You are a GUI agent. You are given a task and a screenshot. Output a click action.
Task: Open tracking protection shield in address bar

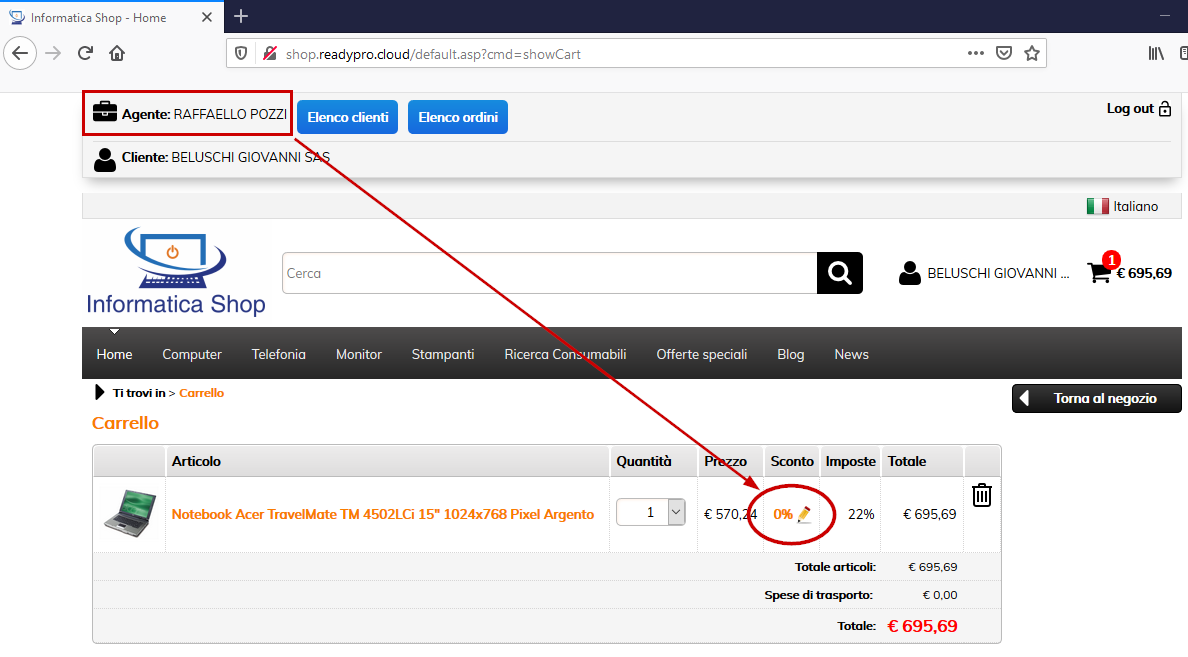[241, 54]
